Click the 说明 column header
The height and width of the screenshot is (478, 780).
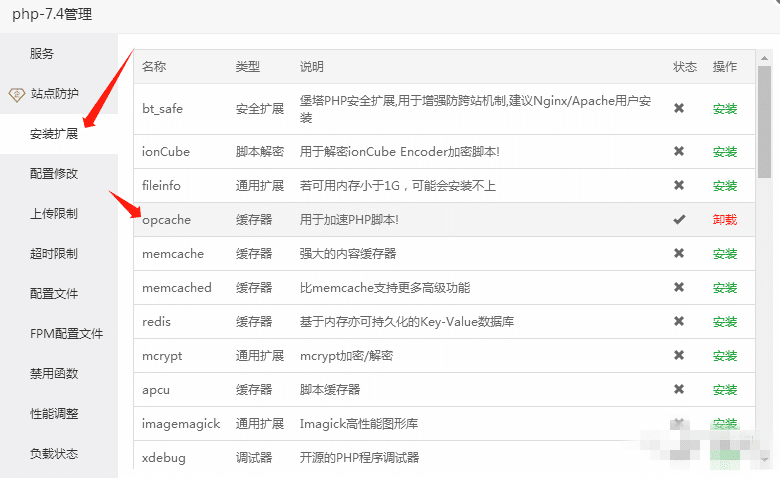[x=311, y=67]
